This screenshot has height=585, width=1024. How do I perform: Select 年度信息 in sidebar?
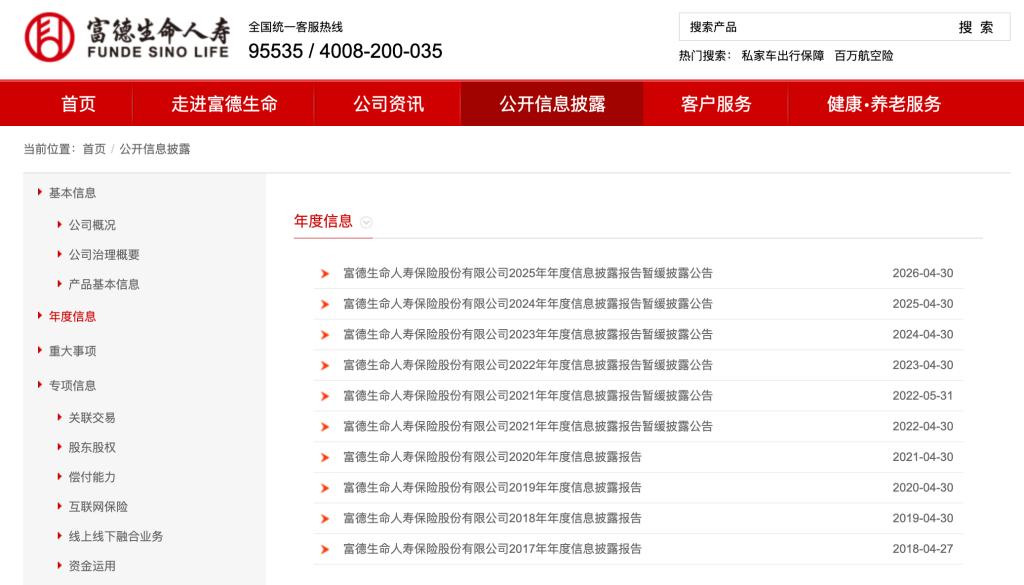(x=72, y=316)
